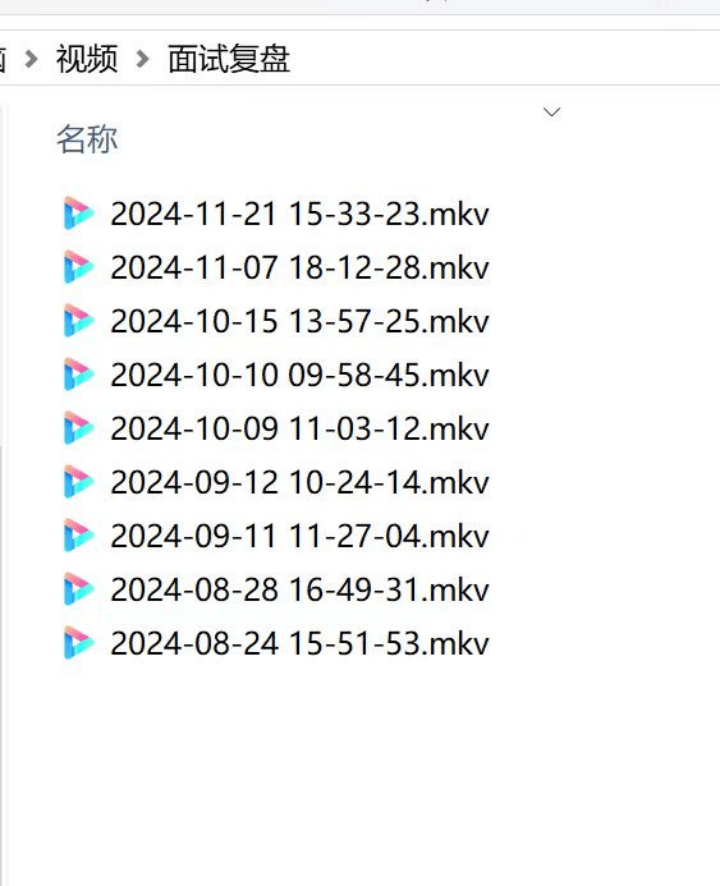Expand the breadcrumb arrow after 视频
This screenshot has width=720, height=886.
pyautogui.click(x=143, y=58)
